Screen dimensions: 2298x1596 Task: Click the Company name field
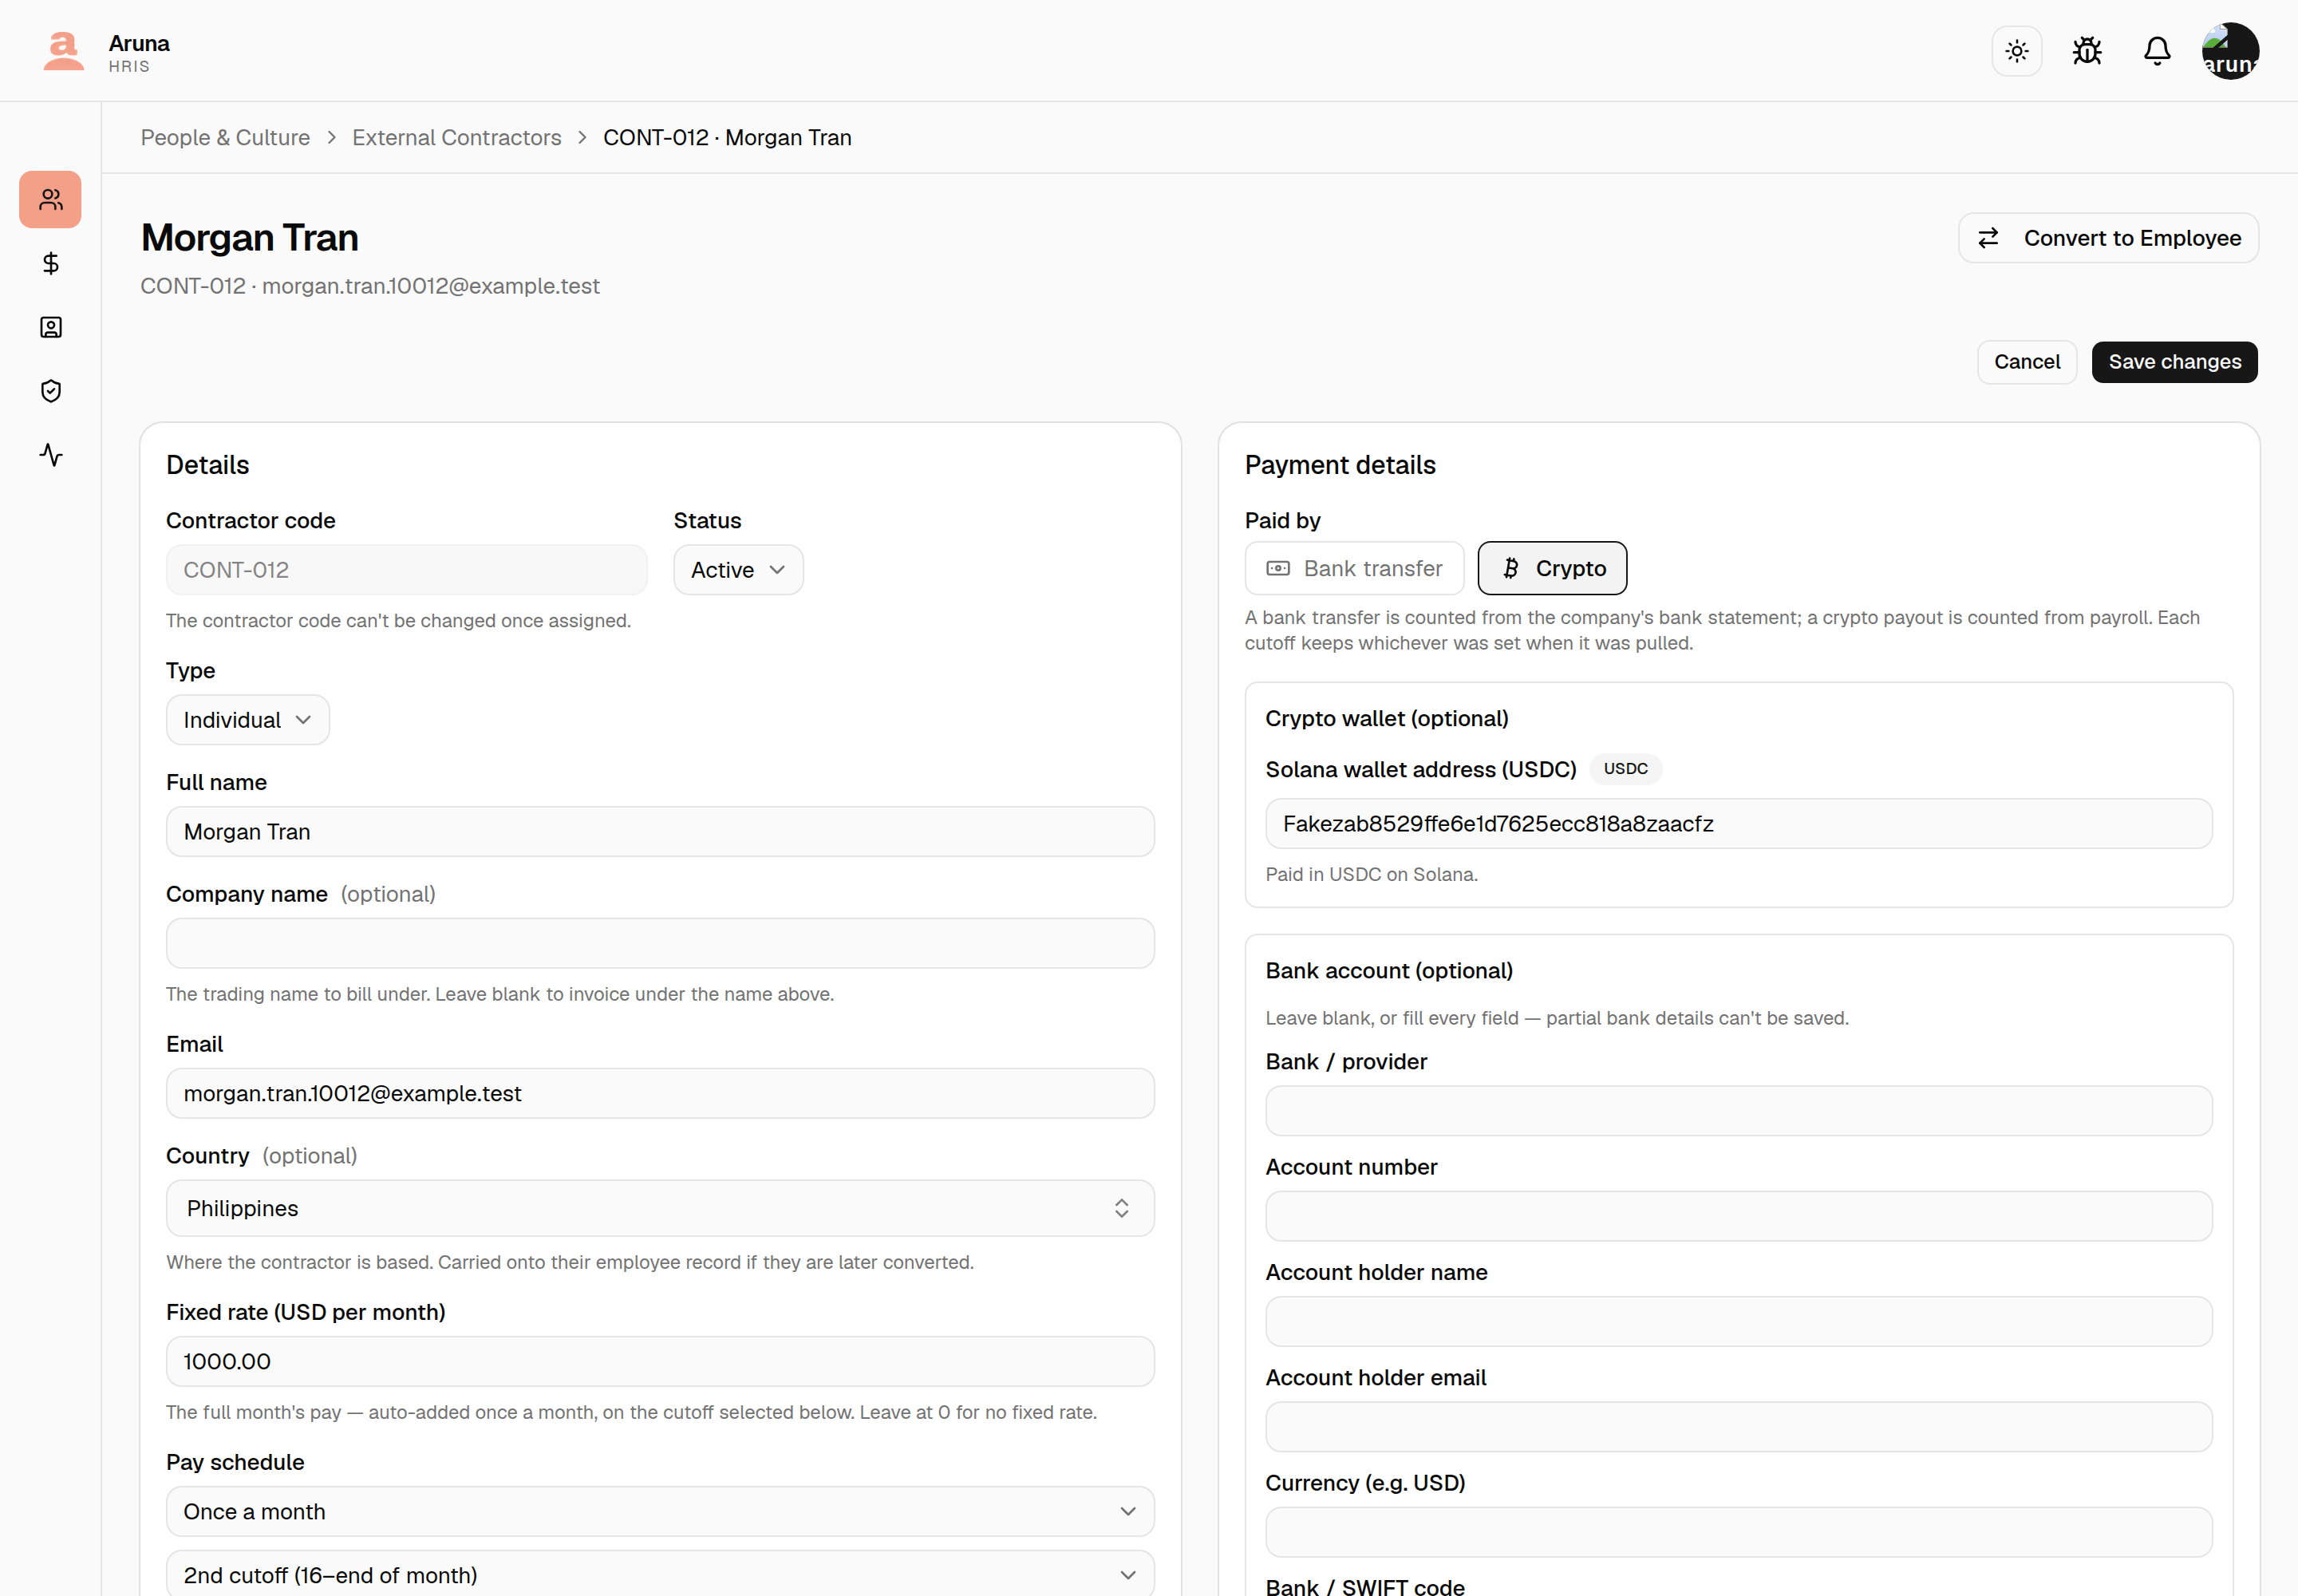click(660, 943)
